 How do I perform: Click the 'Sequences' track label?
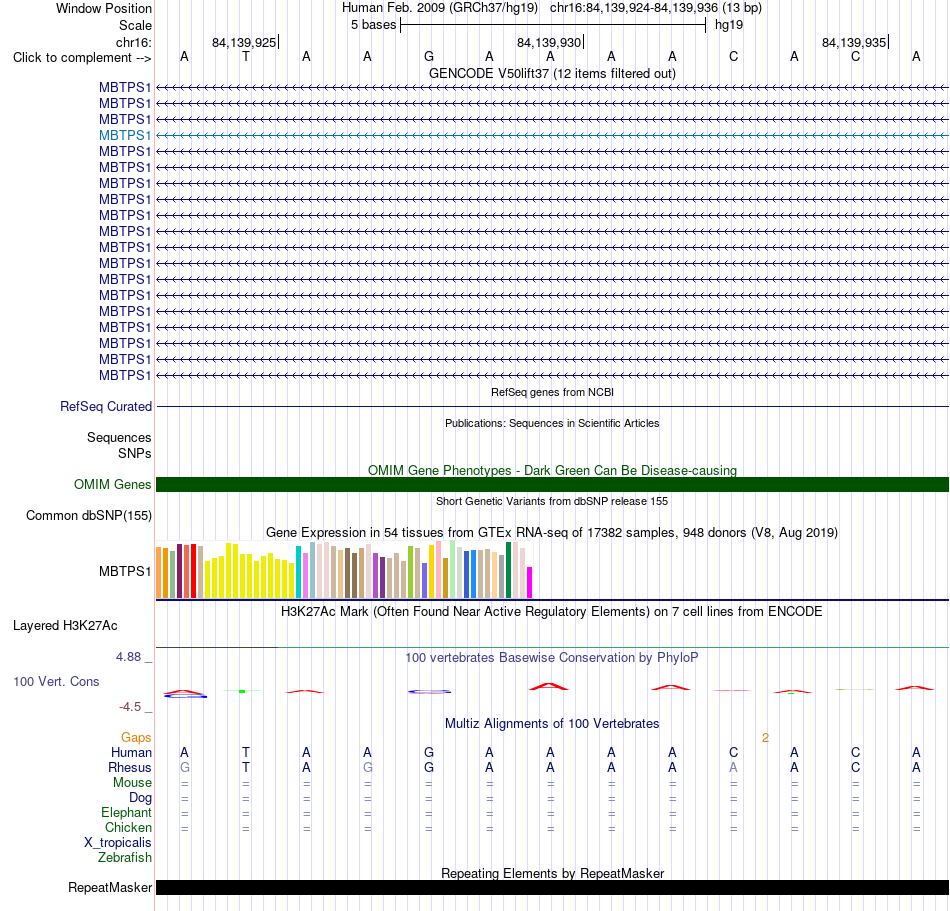click(x=119, y=437)
